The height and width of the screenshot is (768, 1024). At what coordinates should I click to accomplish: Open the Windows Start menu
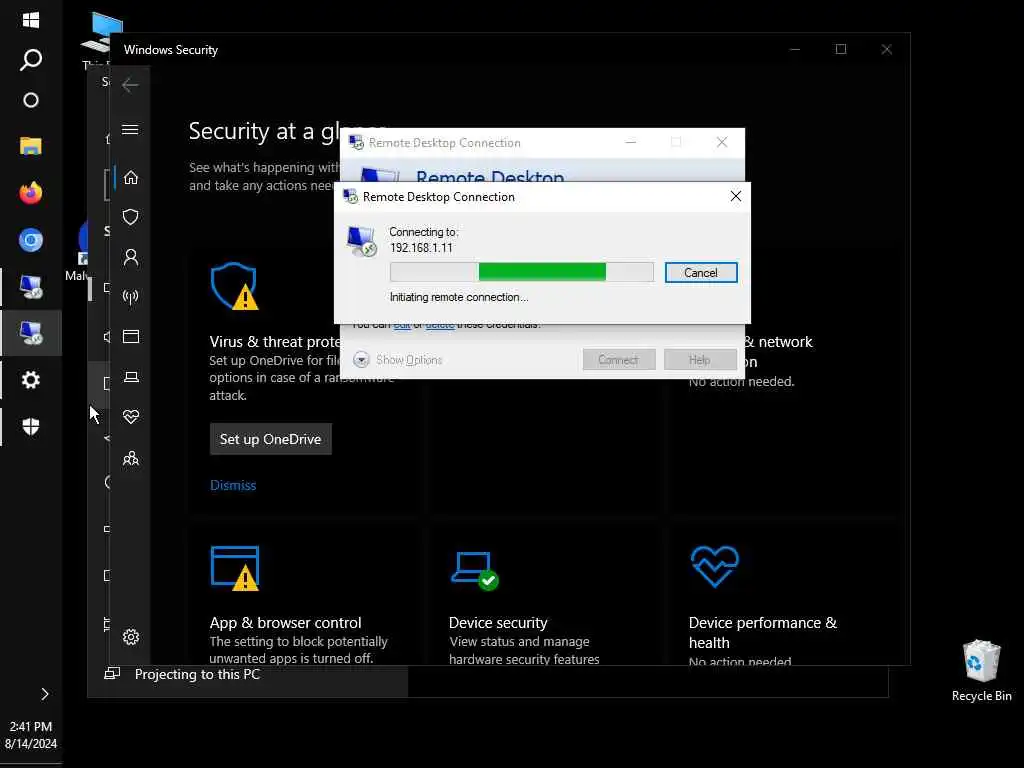(x=31, y=20)
